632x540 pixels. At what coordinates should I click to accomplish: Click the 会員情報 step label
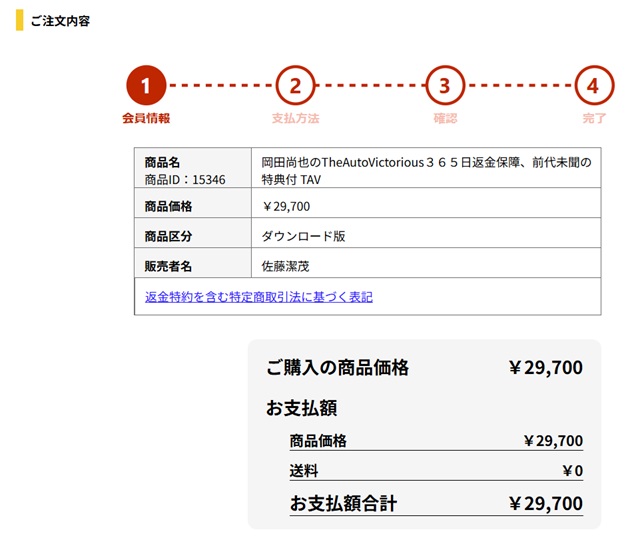tap(146, 118)
